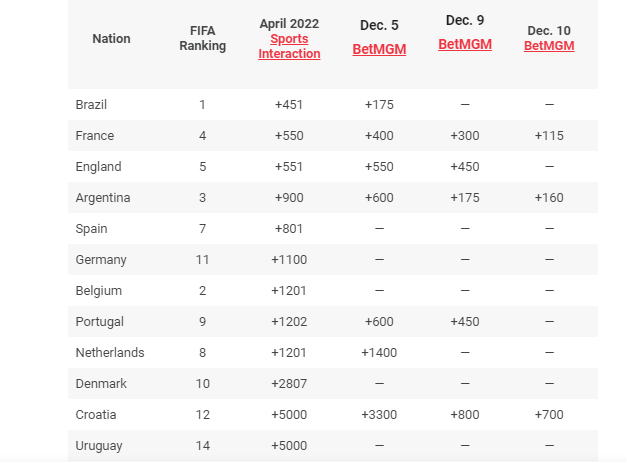627x463 pixels.
Task: Select the England nation cell
Action: point(98,167)
